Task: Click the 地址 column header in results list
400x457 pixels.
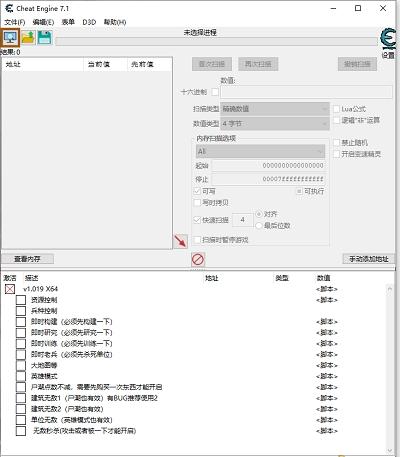Action: pyautogui.click(x=43, y=64)
